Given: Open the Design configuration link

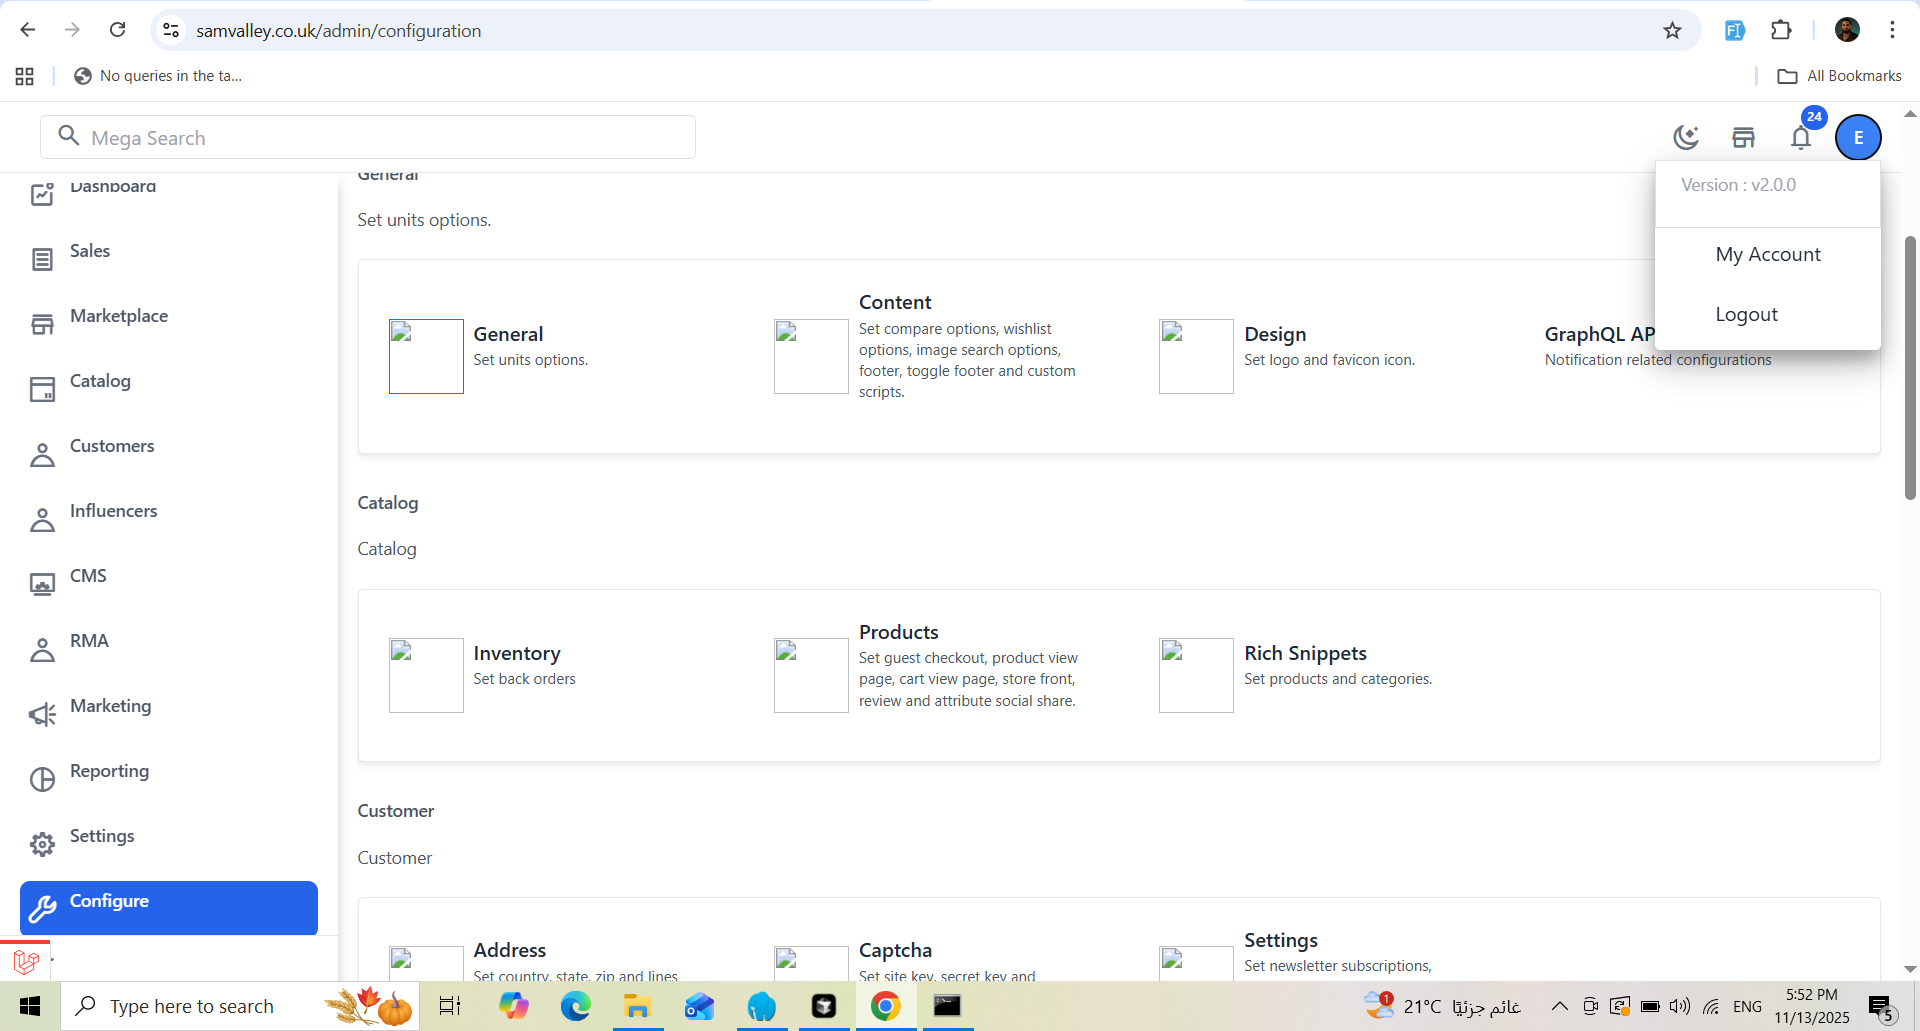Looking at the screenshot, I should 1274,334.
